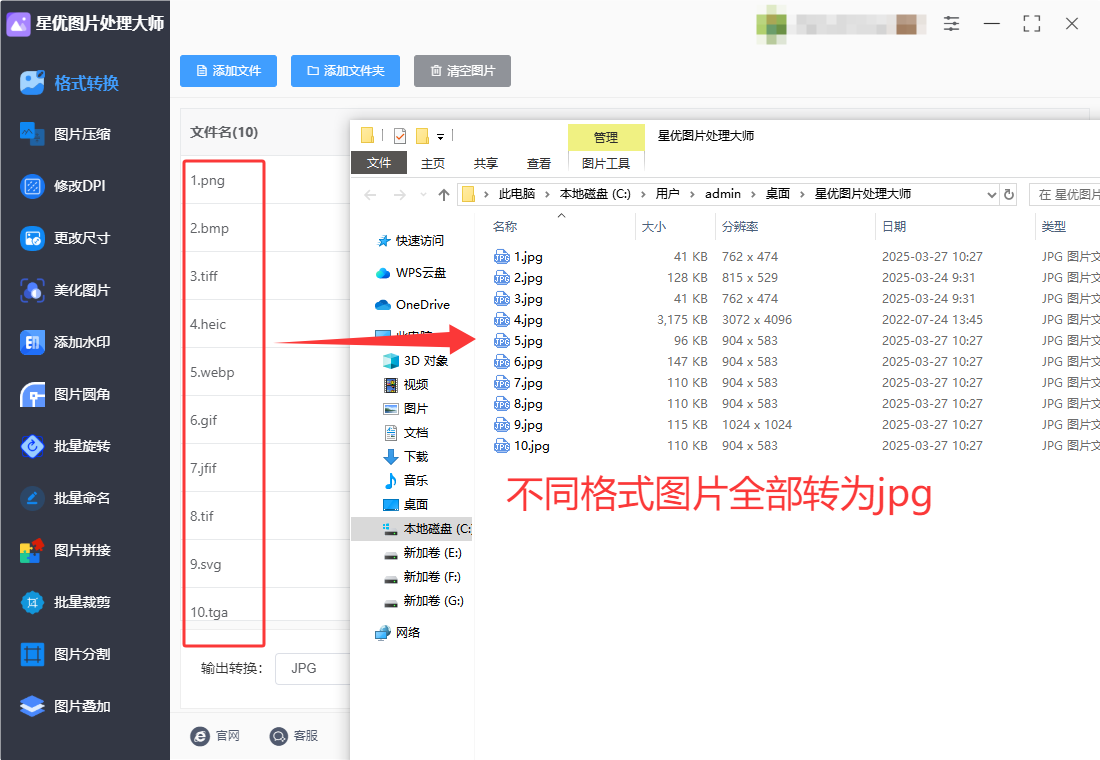This screenshot has width=1100, height=760.
Task: Sort by the 分辨率 column header
Action: point(740,227)
